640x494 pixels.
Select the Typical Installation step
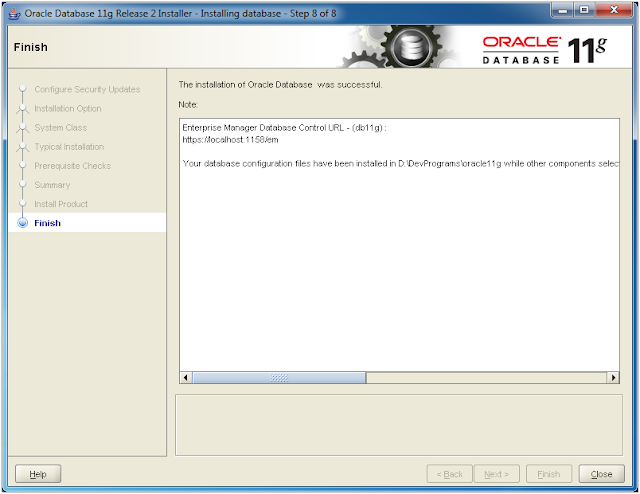click(69, 147)
